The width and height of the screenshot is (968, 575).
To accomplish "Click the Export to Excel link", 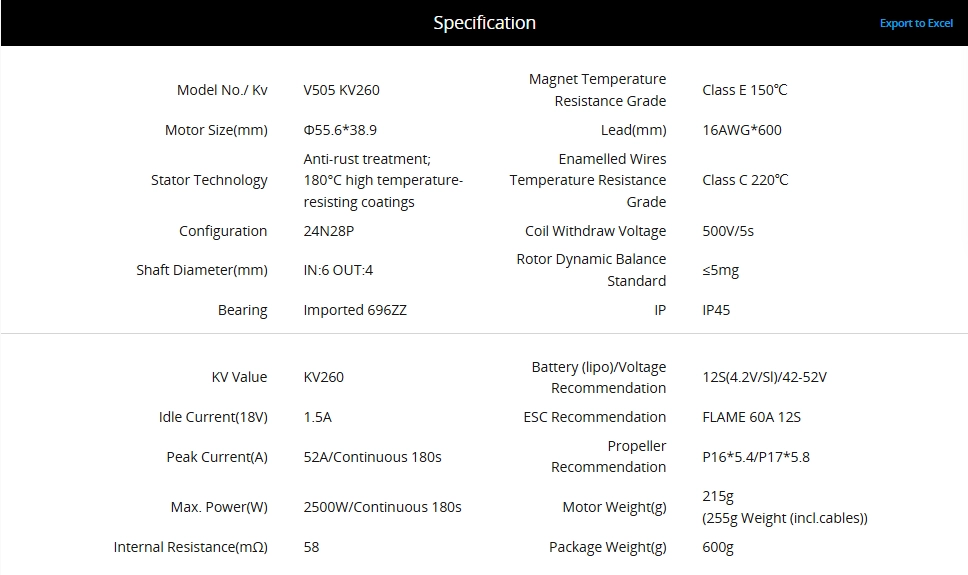I will pyautogui.click(x=916, y=23).
